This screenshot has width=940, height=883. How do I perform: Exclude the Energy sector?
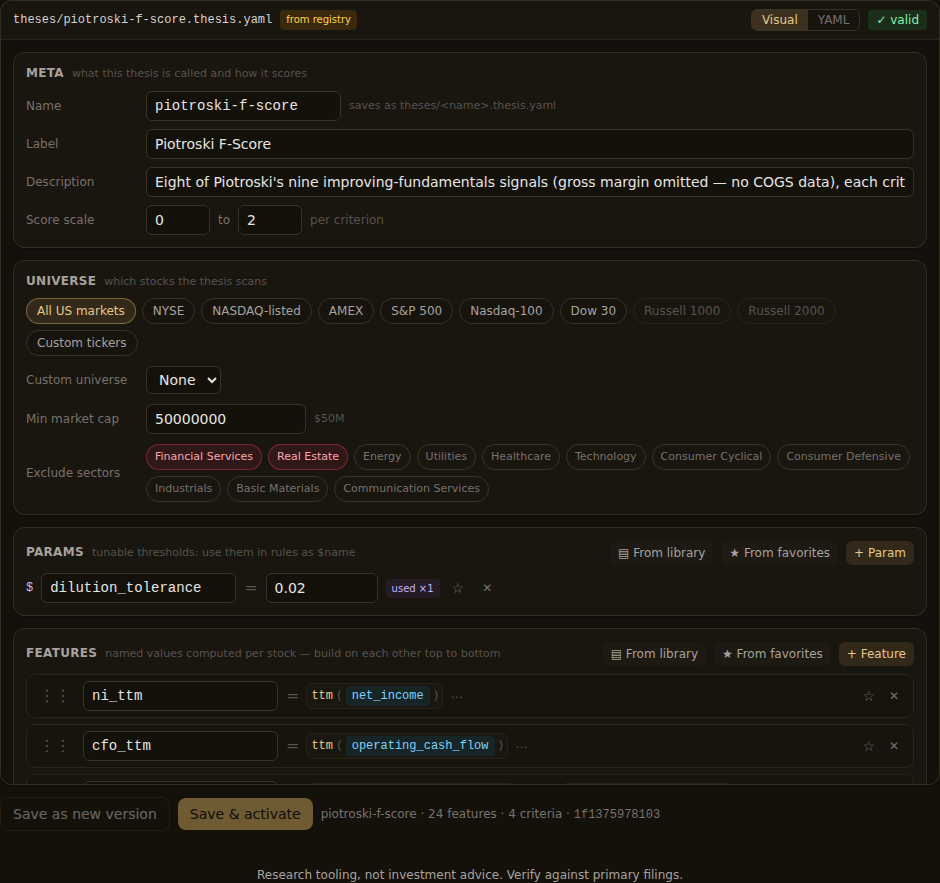(382, 457)
